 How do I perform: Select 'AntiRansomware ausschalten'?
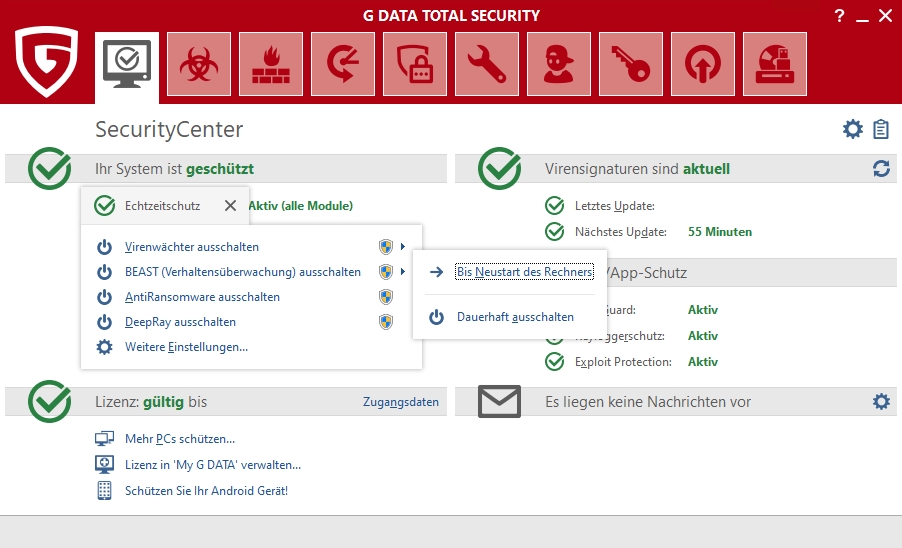[202, 297]
